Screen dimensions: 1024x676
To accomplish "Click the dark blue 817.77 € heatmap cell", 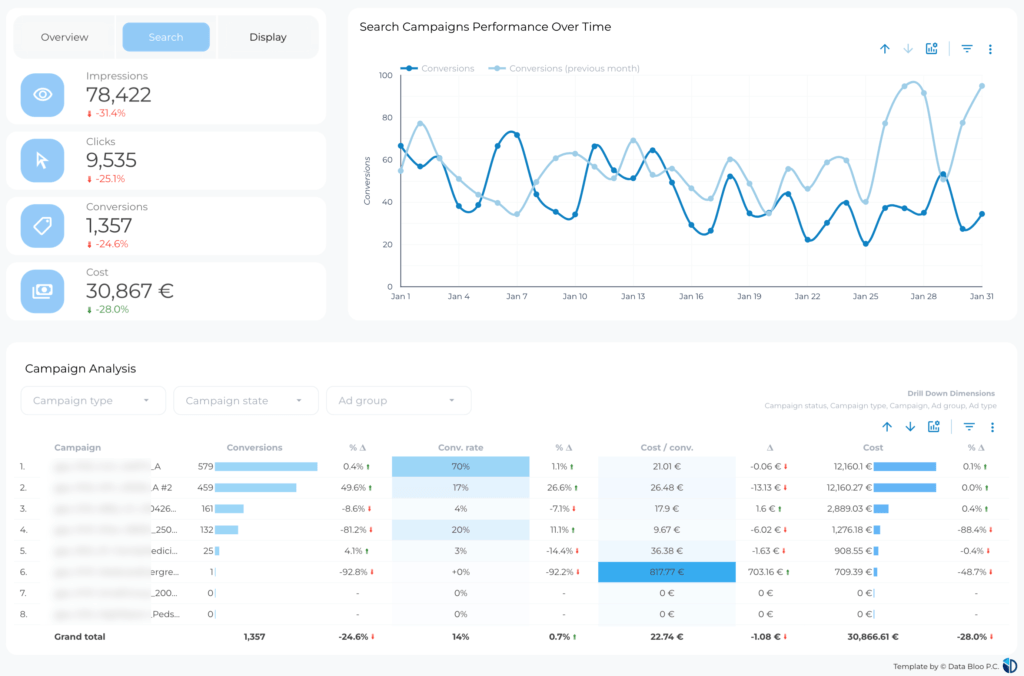I will click(x=667, y=571).
